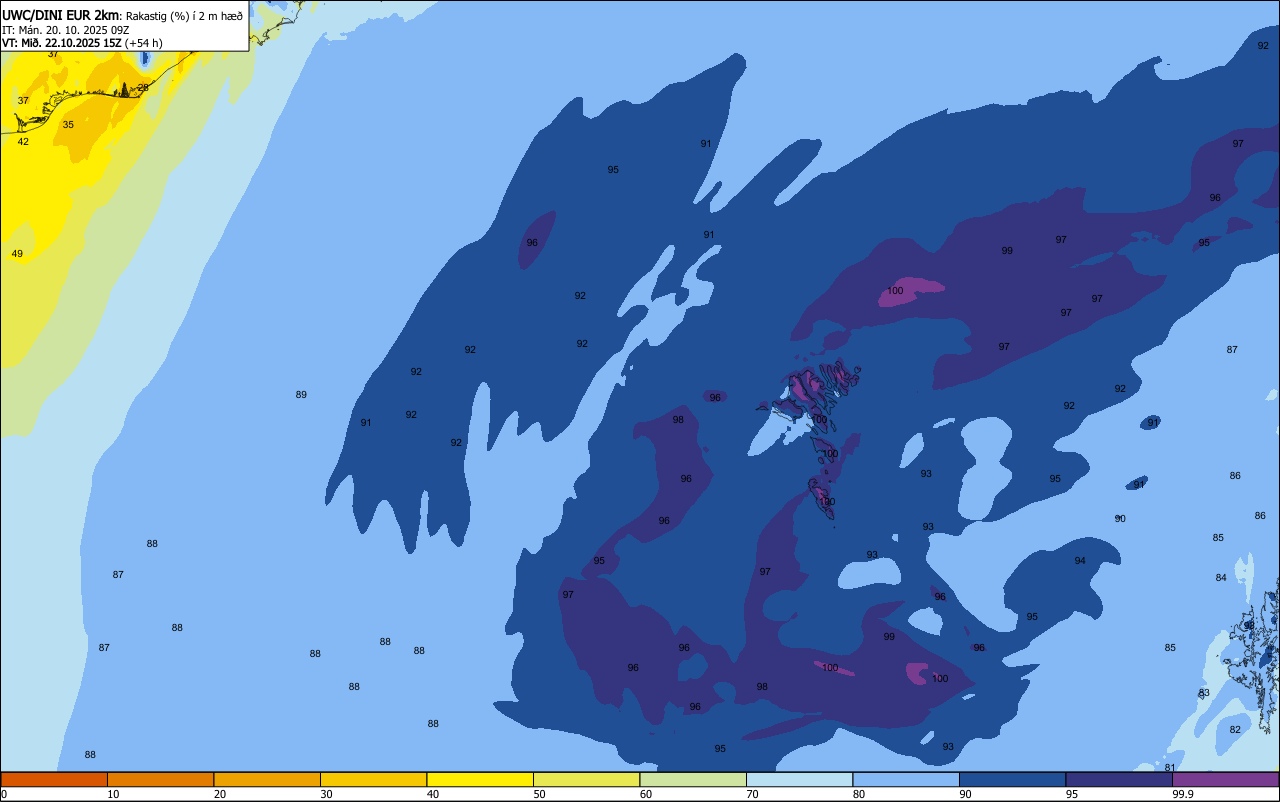
Task: Click the '(+54 h)' forecast offset text
Action: [144, 43]
